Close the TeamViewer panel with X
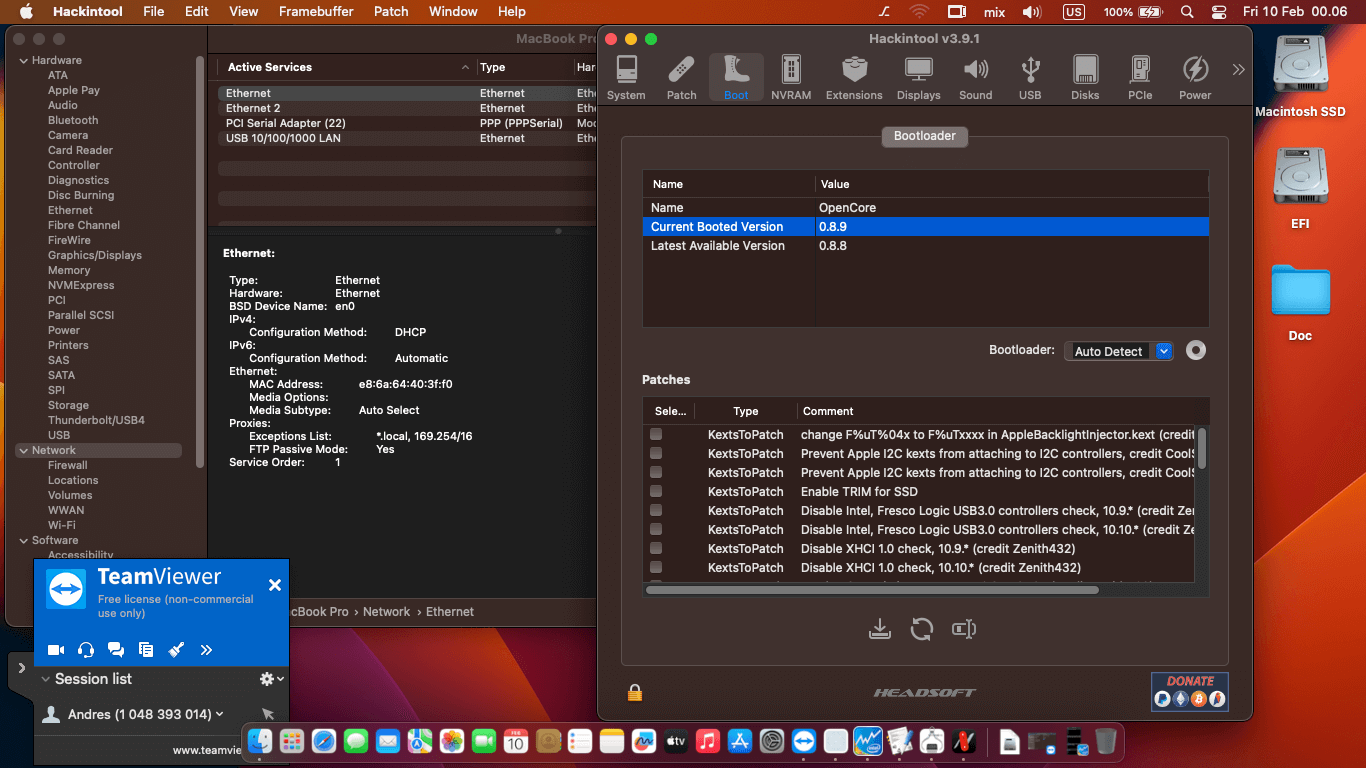 click(275, 585)
